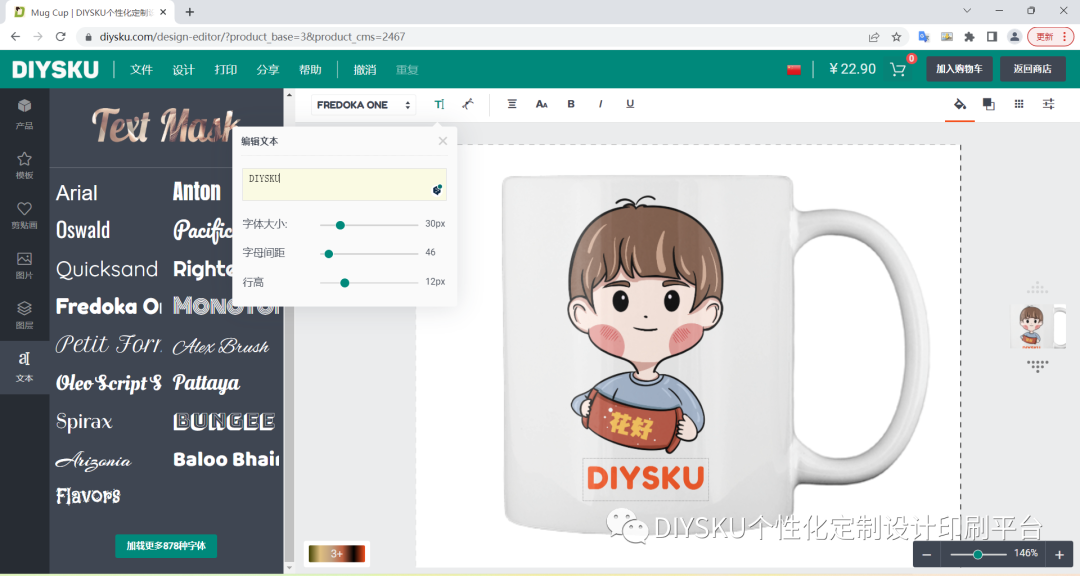Bookmark this page with the star icon
The height and width of the screenshot is (576, 1080).
896,37
